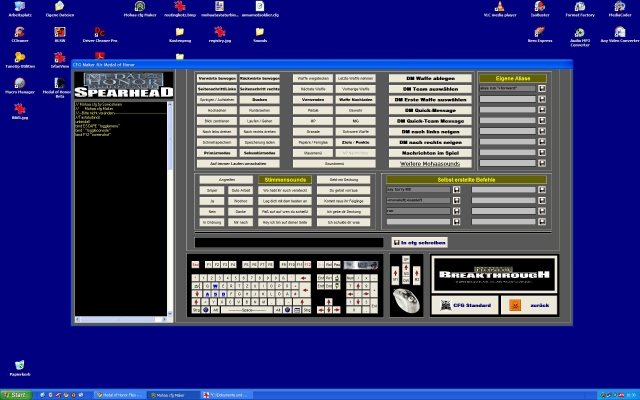Click the 'zurück' button
This screenshot has height=400, width=640.
(x=529, y=305)
